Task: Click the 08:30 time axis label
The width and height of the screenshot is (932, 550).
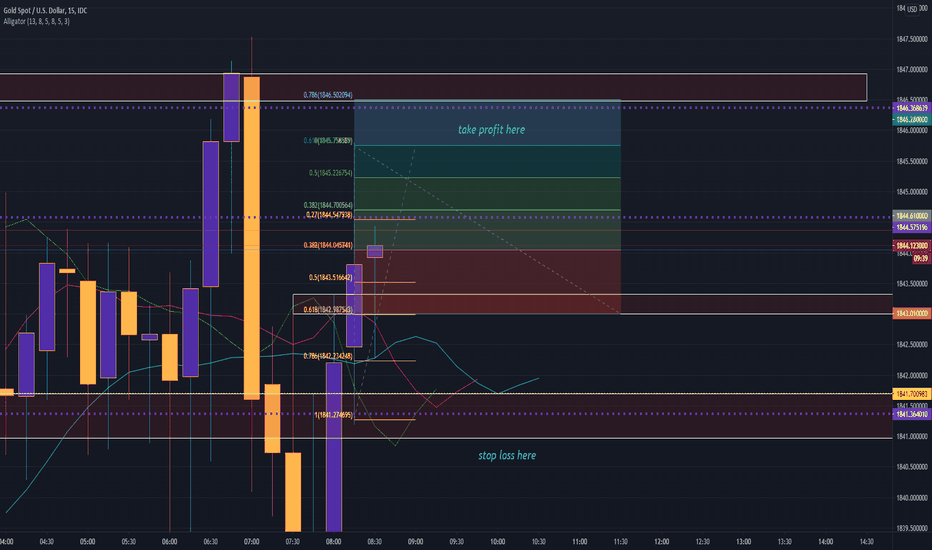Action: 374,542
